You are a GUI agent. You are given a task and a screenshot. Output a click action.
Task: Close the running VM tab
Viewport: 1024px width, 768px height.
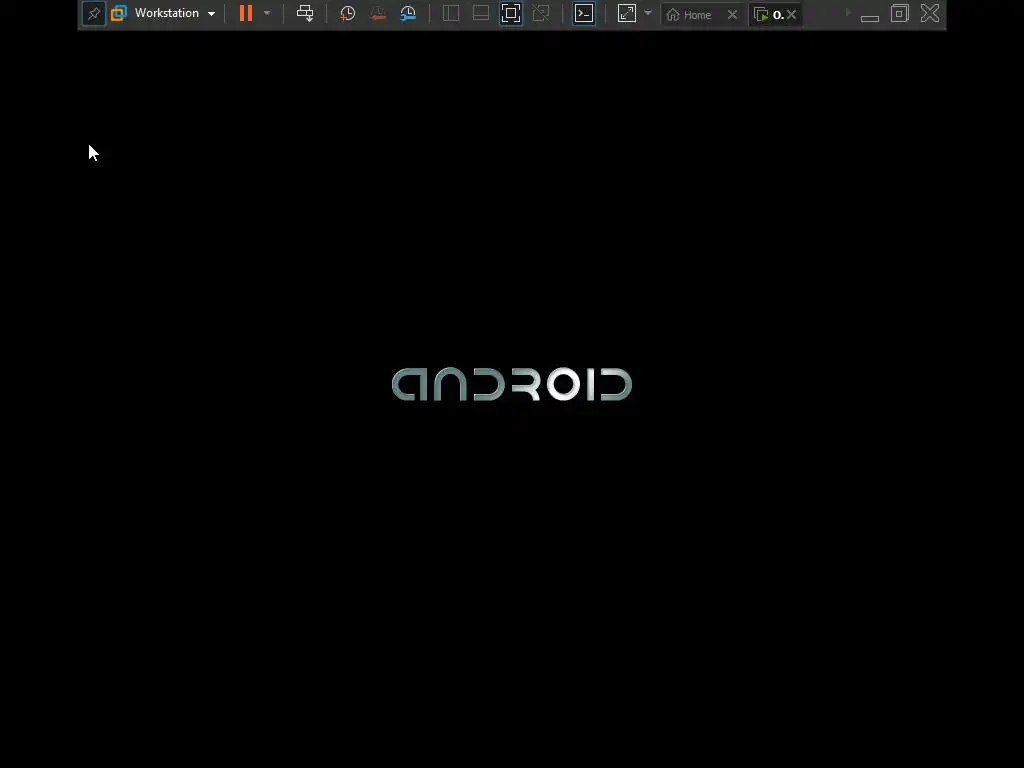(792, 14)
